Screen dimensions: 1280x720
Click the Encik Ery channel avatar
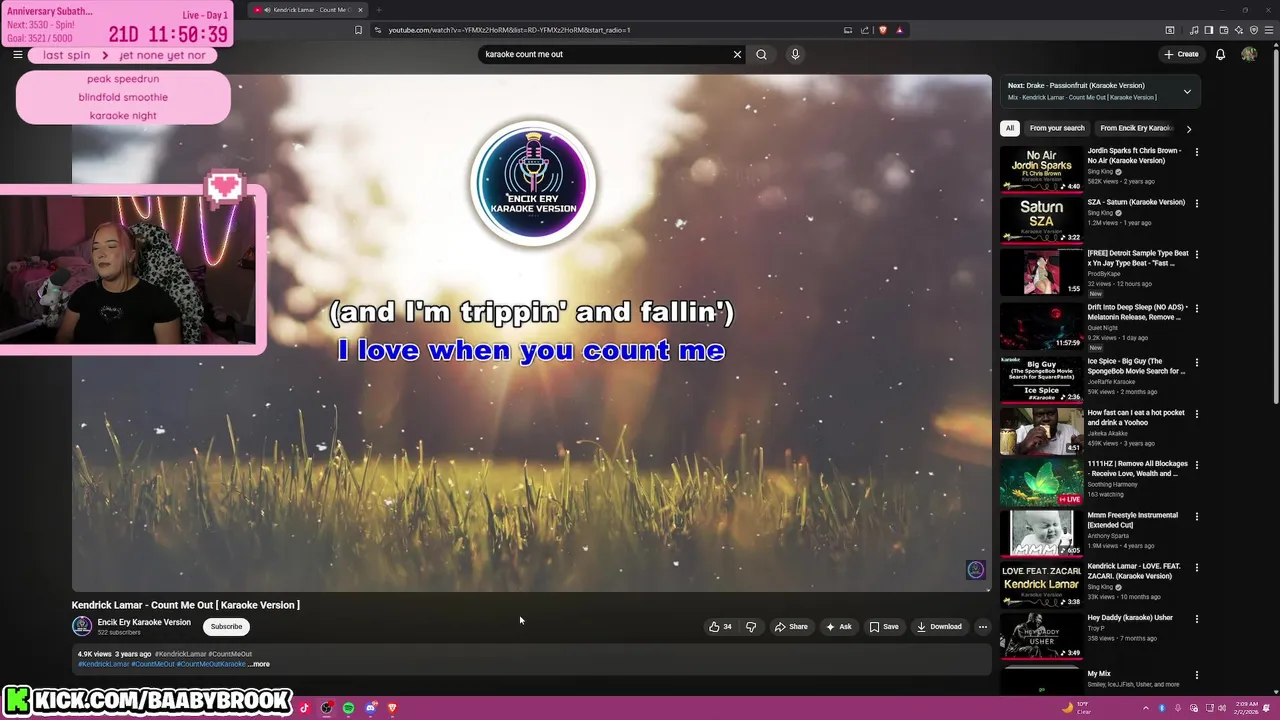click(82, 627)
